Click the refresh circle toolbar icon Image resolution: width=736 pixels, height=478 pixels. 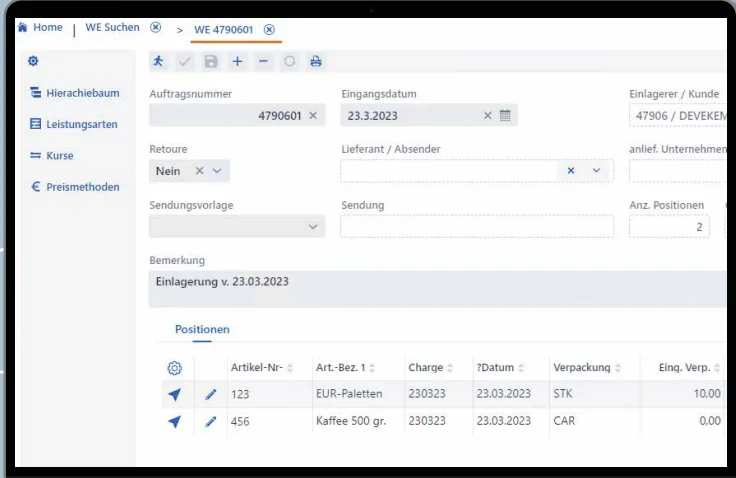290,61
